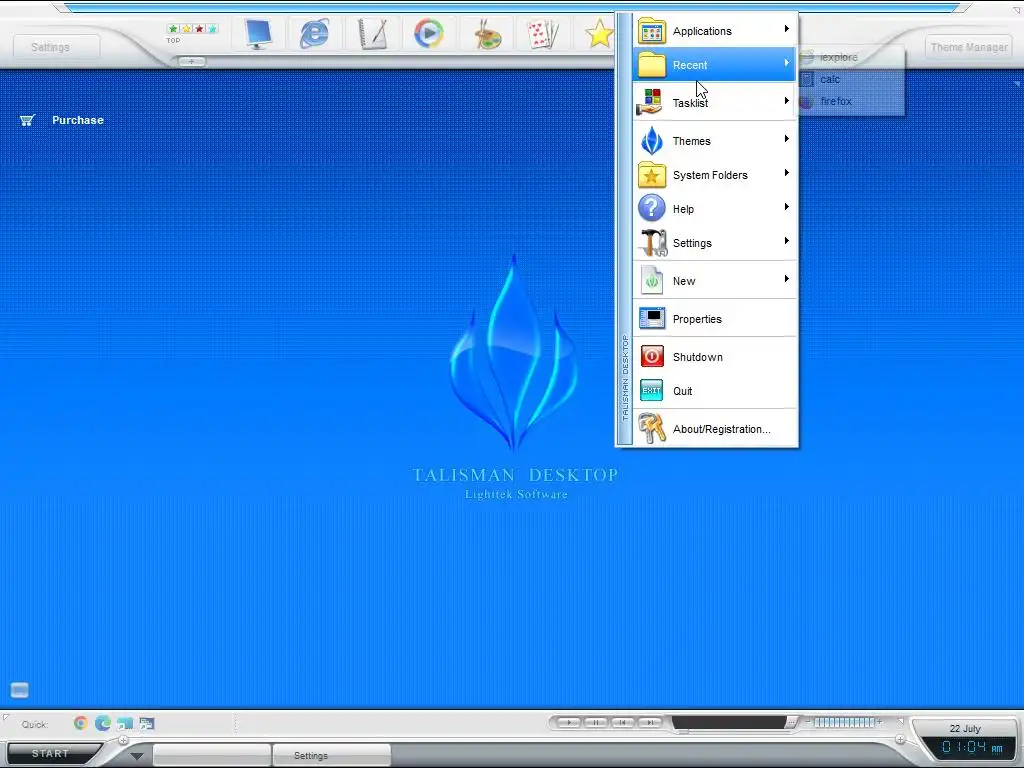Click the 22 July date display
The image size is (1024, 768).
tap(965, 729)
